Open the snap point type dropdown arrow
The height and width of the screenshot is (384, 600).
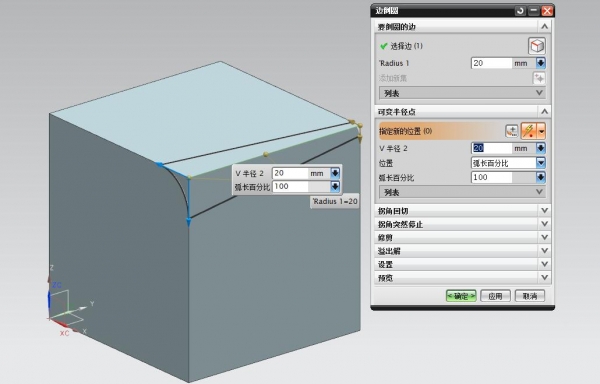(x=541, y=131)
